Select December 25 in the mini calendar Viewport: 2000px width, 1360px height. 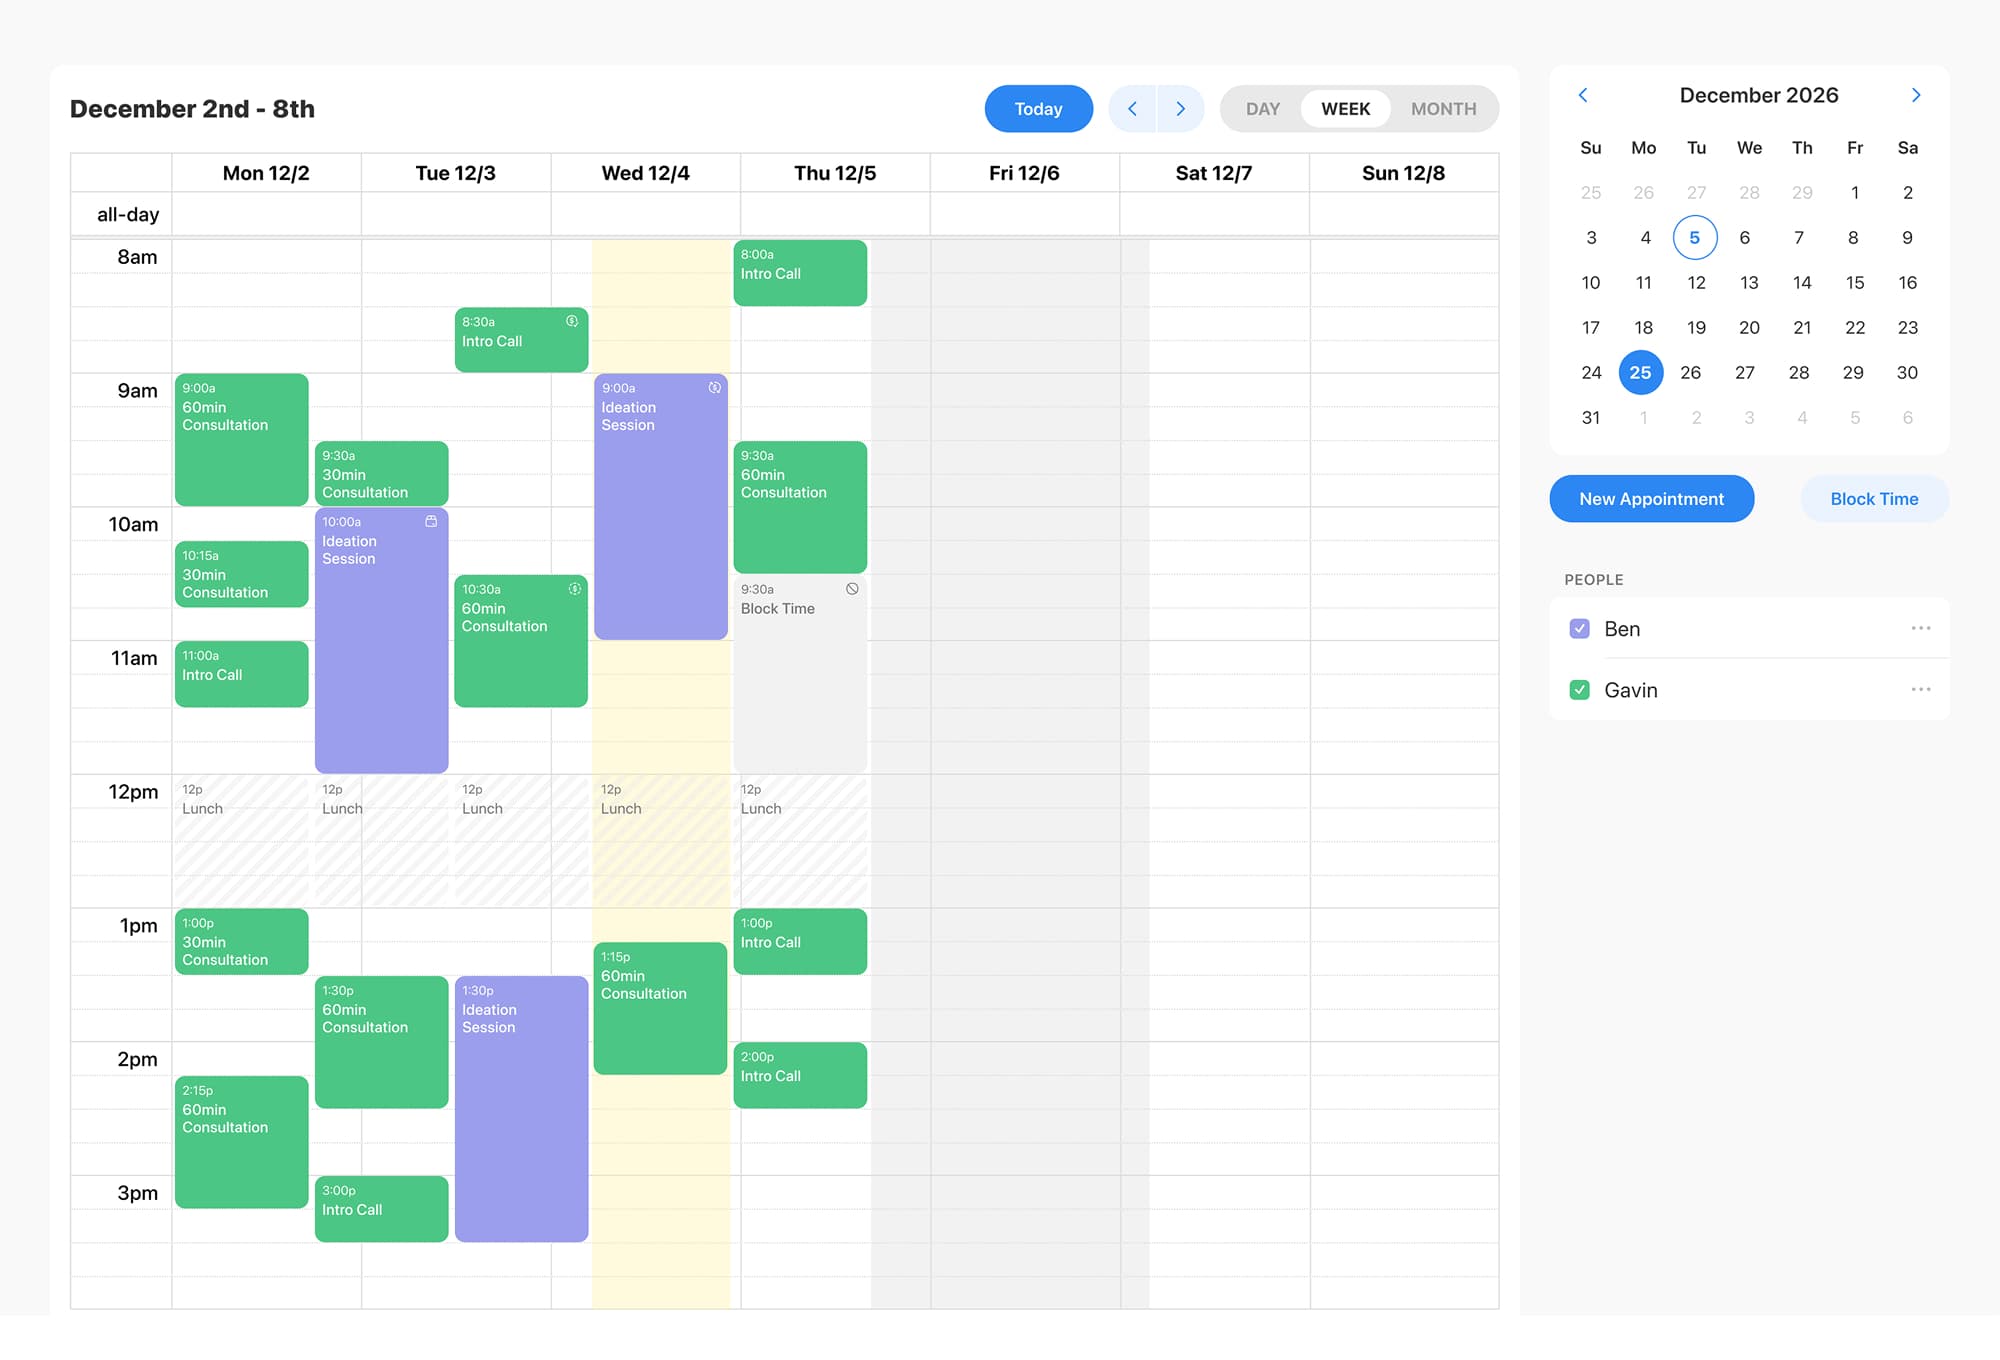click(1641, 372)
